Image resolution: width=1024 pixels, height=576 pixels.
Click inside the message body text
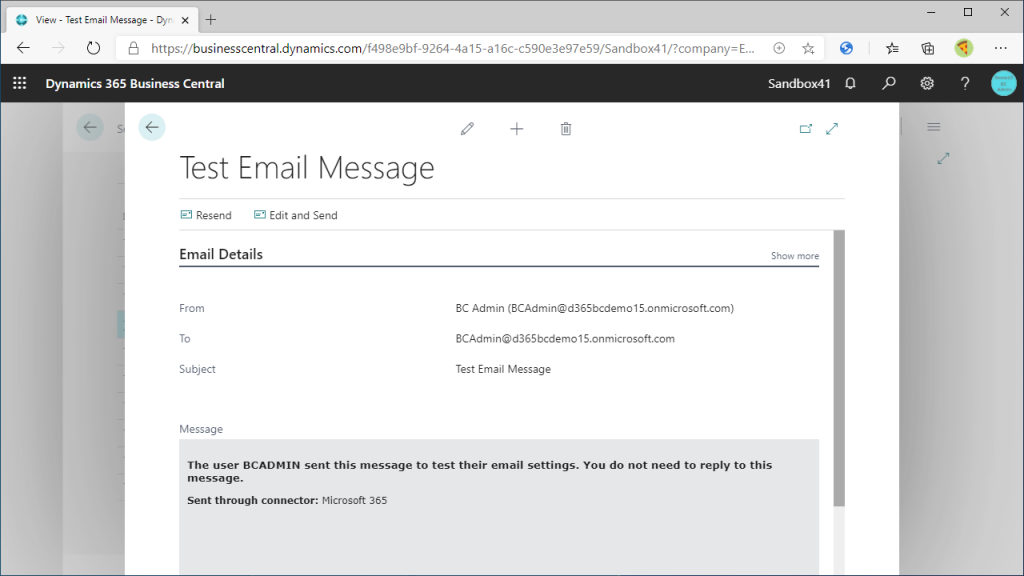(x=479, y=472)
